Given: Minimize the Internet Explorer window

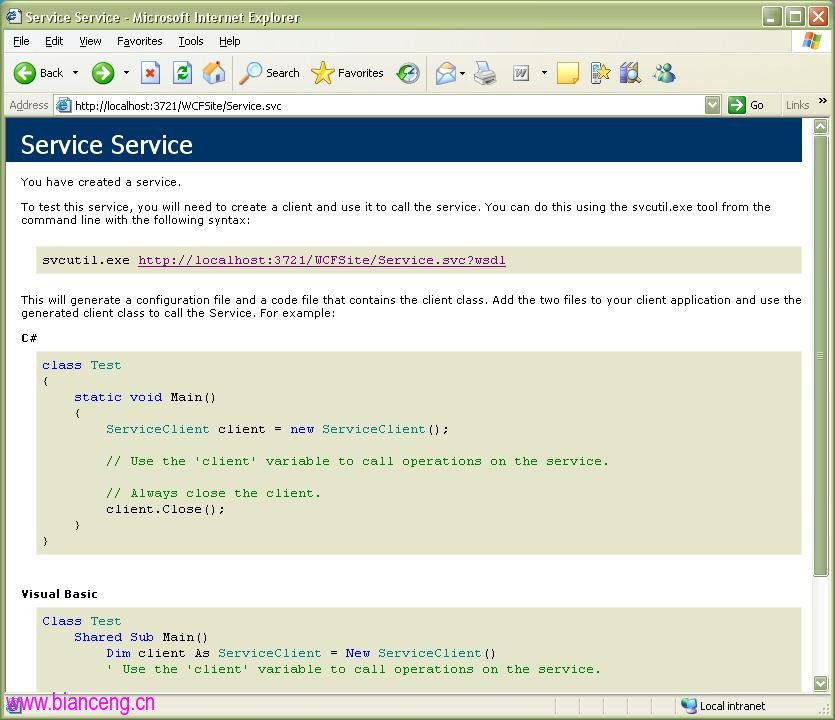Looking at the screenshot, I should [772, 17].
